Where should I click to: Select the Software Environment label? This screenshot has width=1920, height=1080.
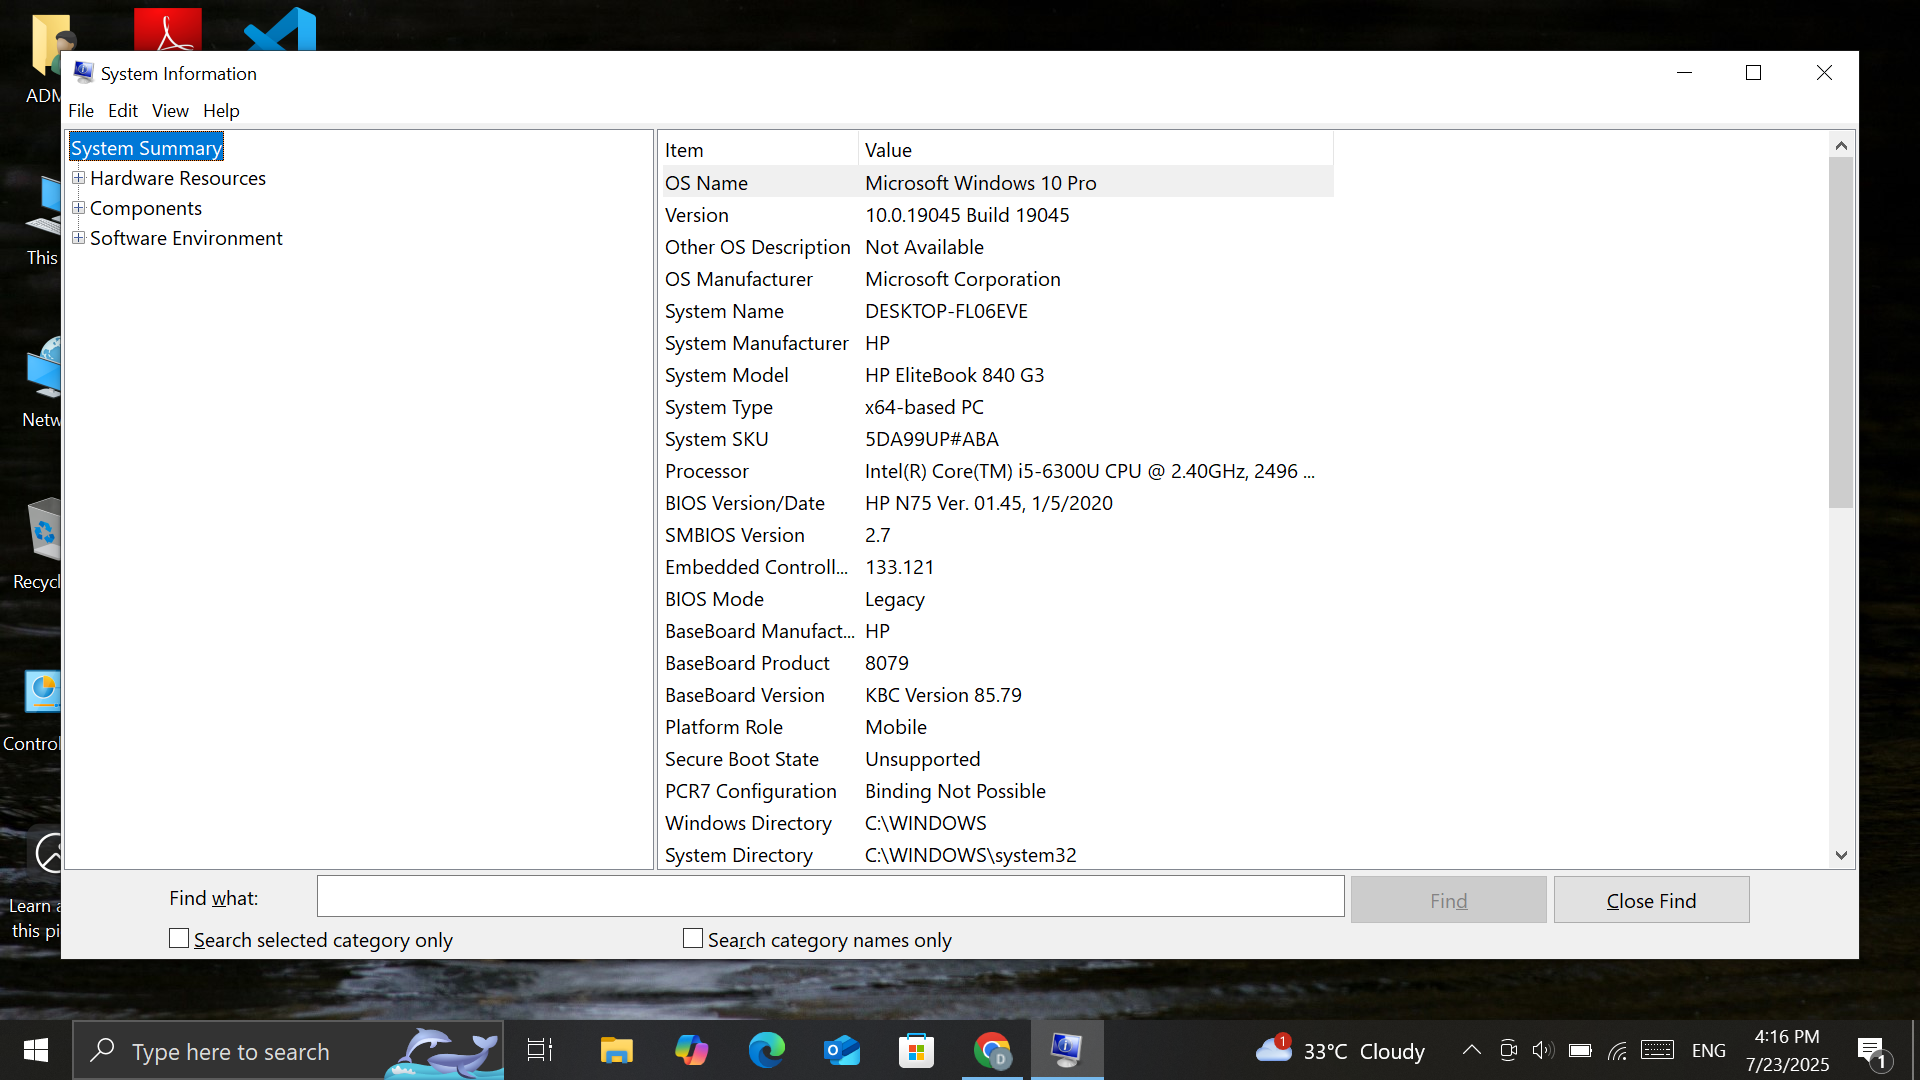pyautogui.click(x=186, y=238)
